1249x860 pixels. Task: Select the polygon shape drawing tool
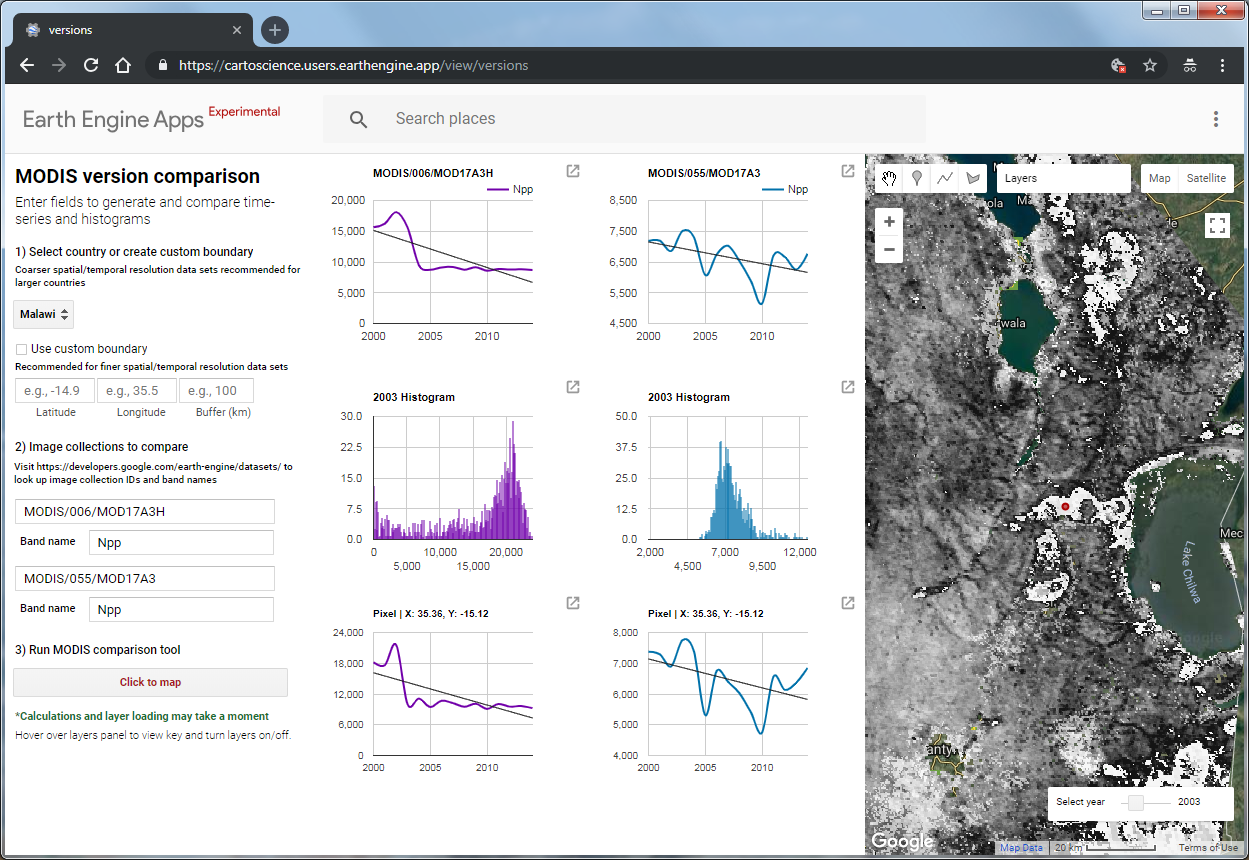click(973, 178)
